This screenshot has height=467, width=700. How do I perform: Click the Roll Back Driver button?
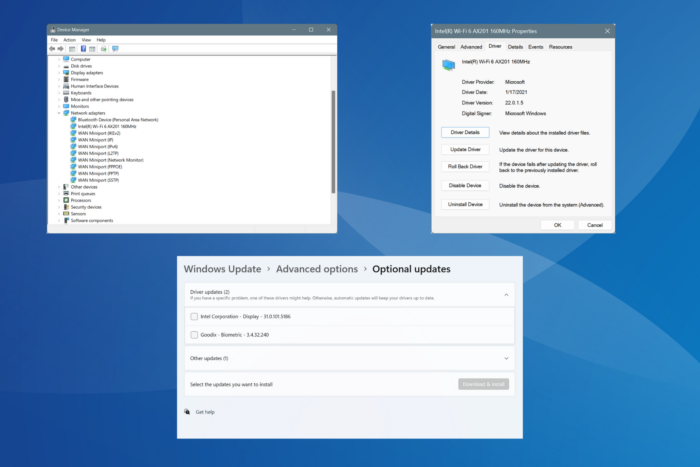[465, 167]
